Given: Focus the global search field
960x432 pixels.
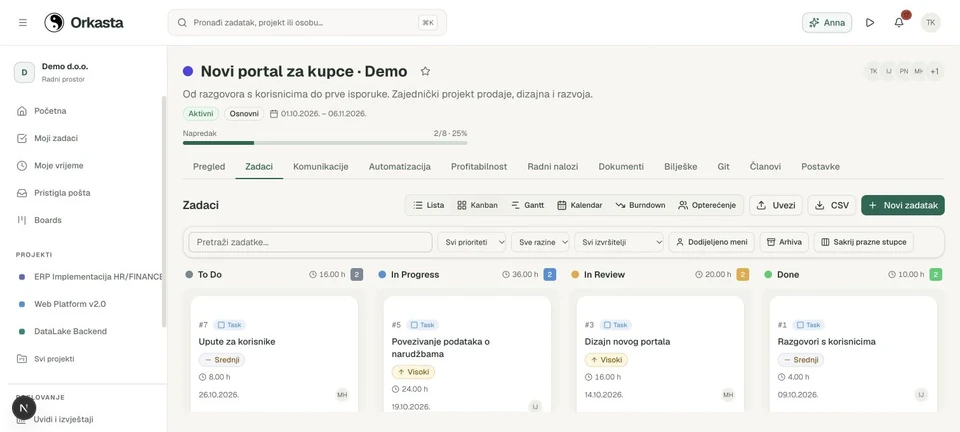Looking at the screenshot, I should 307,23.
